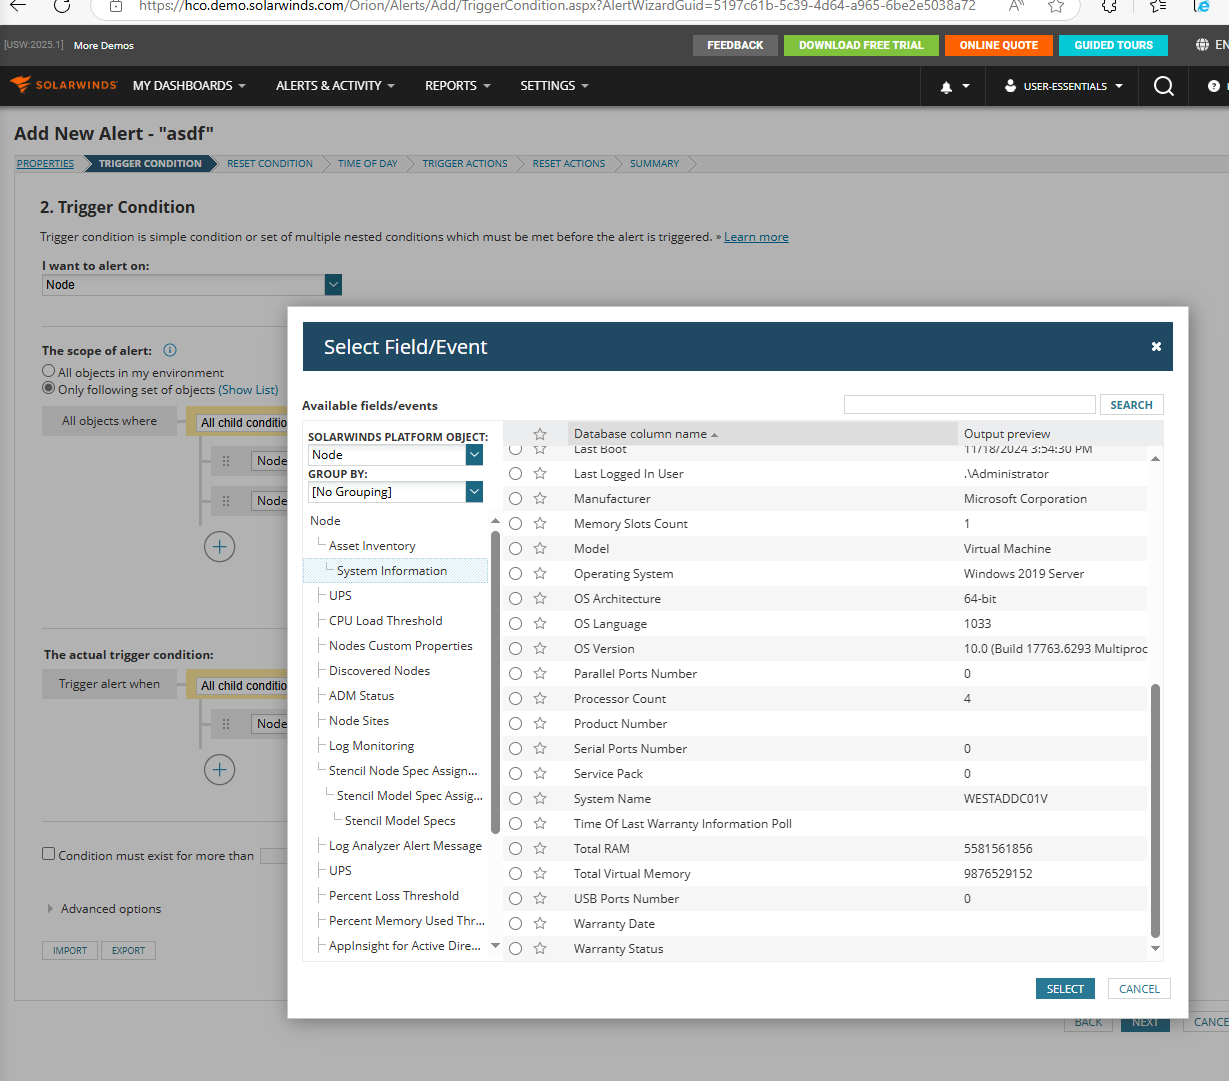Open My Dashboards menu

click(x=189, y=86)
